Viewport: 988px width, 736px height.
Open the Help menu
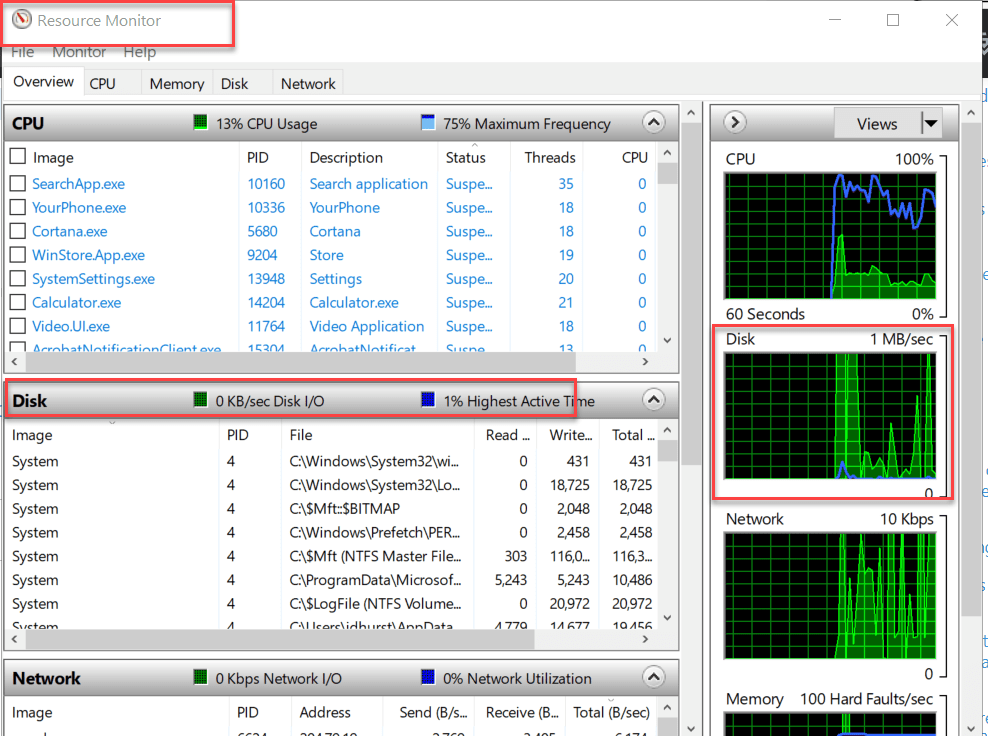tap(138, 51)
